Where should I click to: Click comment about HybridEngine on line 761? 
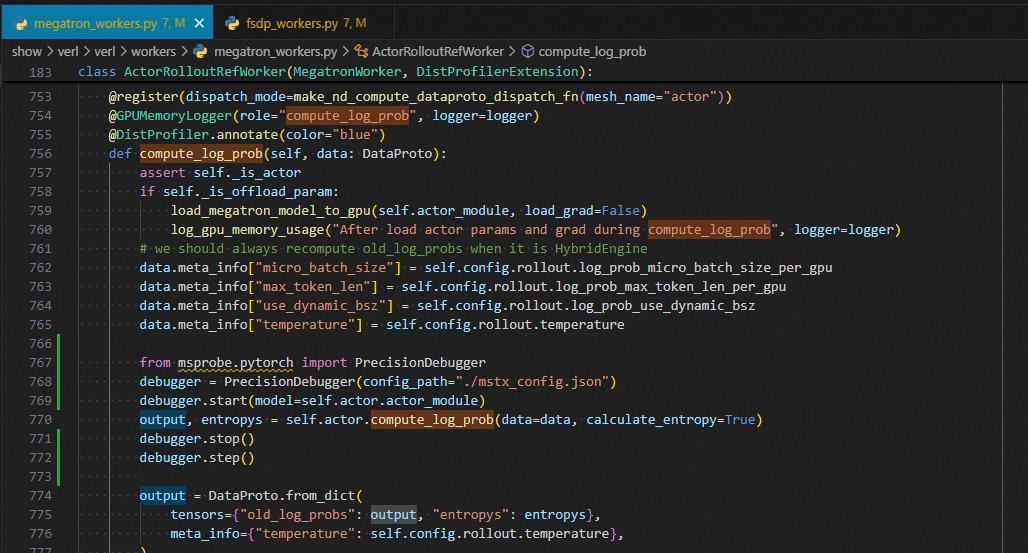pyautogui.click(x=393, y=249)
